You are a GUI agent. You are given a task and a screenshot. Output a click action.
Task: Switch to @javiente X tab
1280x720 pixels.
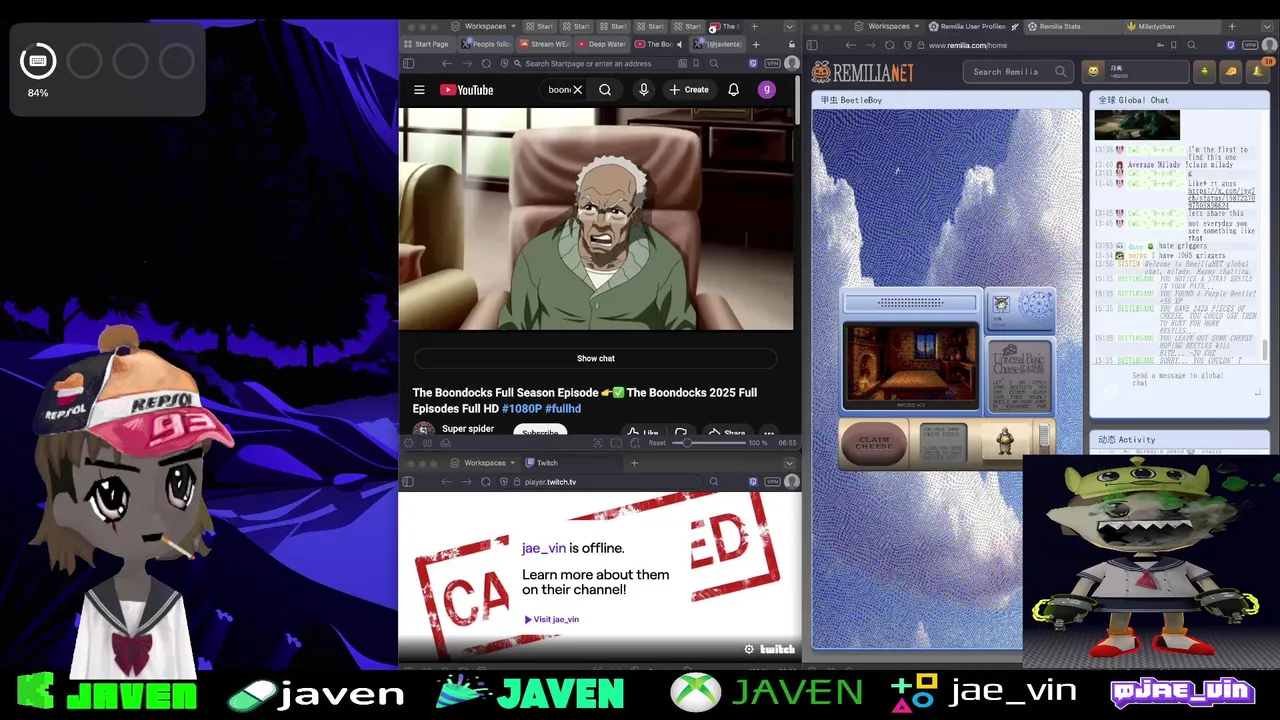pos(719,44)
